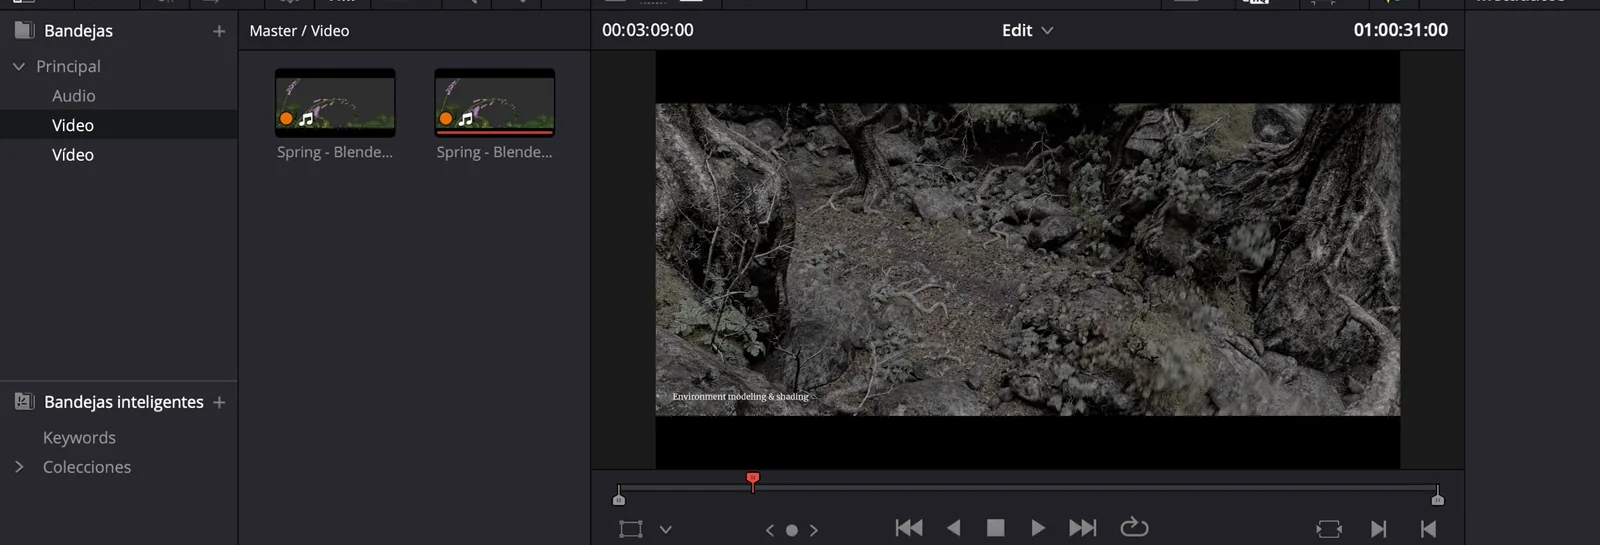Add a new bin next to Bandejas
The height and width of the screenshot is (545, 1600).
click(219, 31)
